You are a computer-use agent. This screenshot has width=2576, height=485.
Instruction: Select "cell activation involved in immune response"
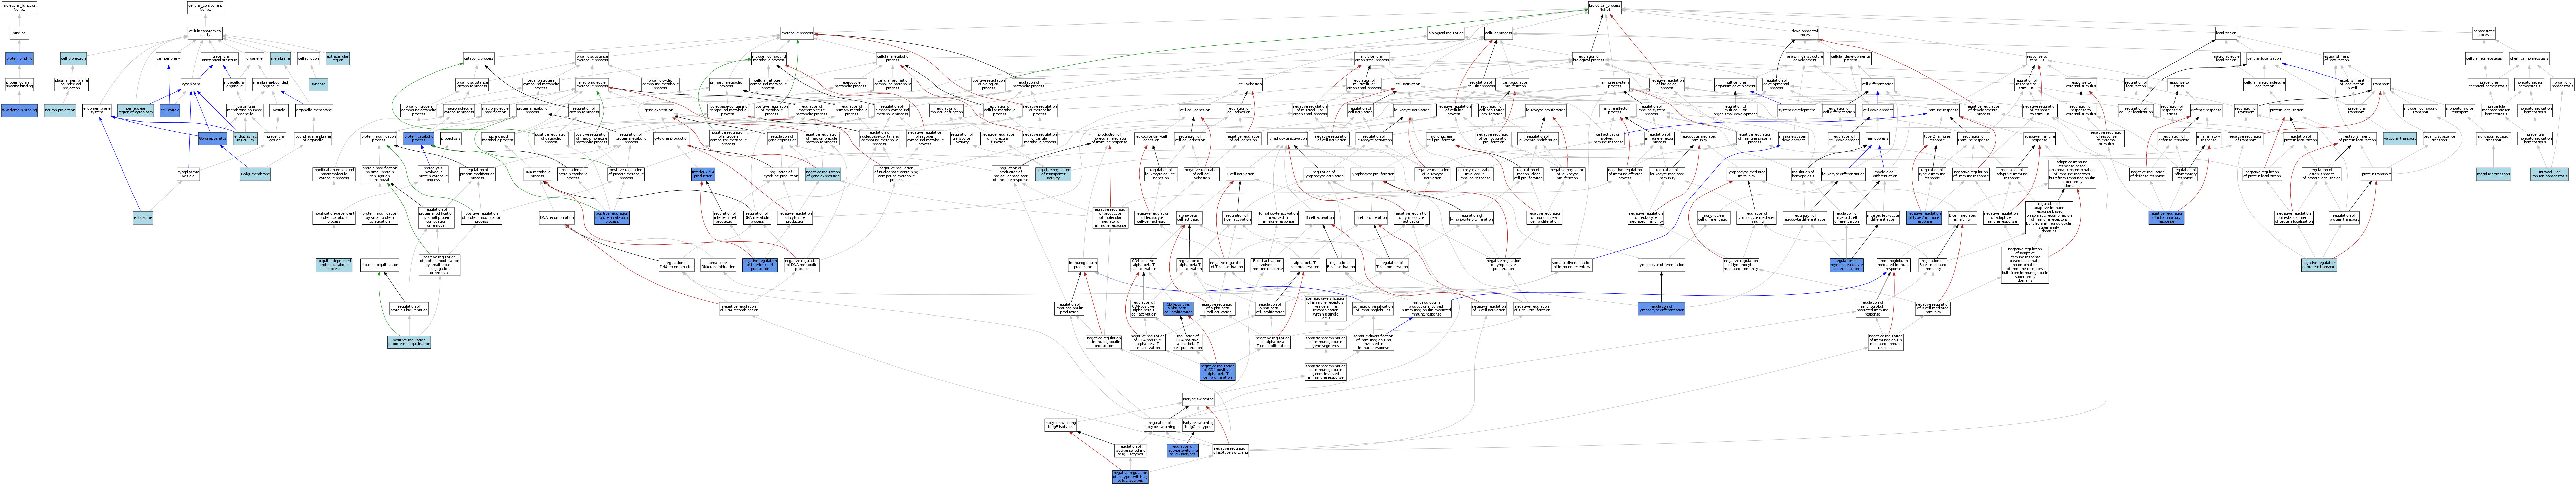(x=1608, y=138)
